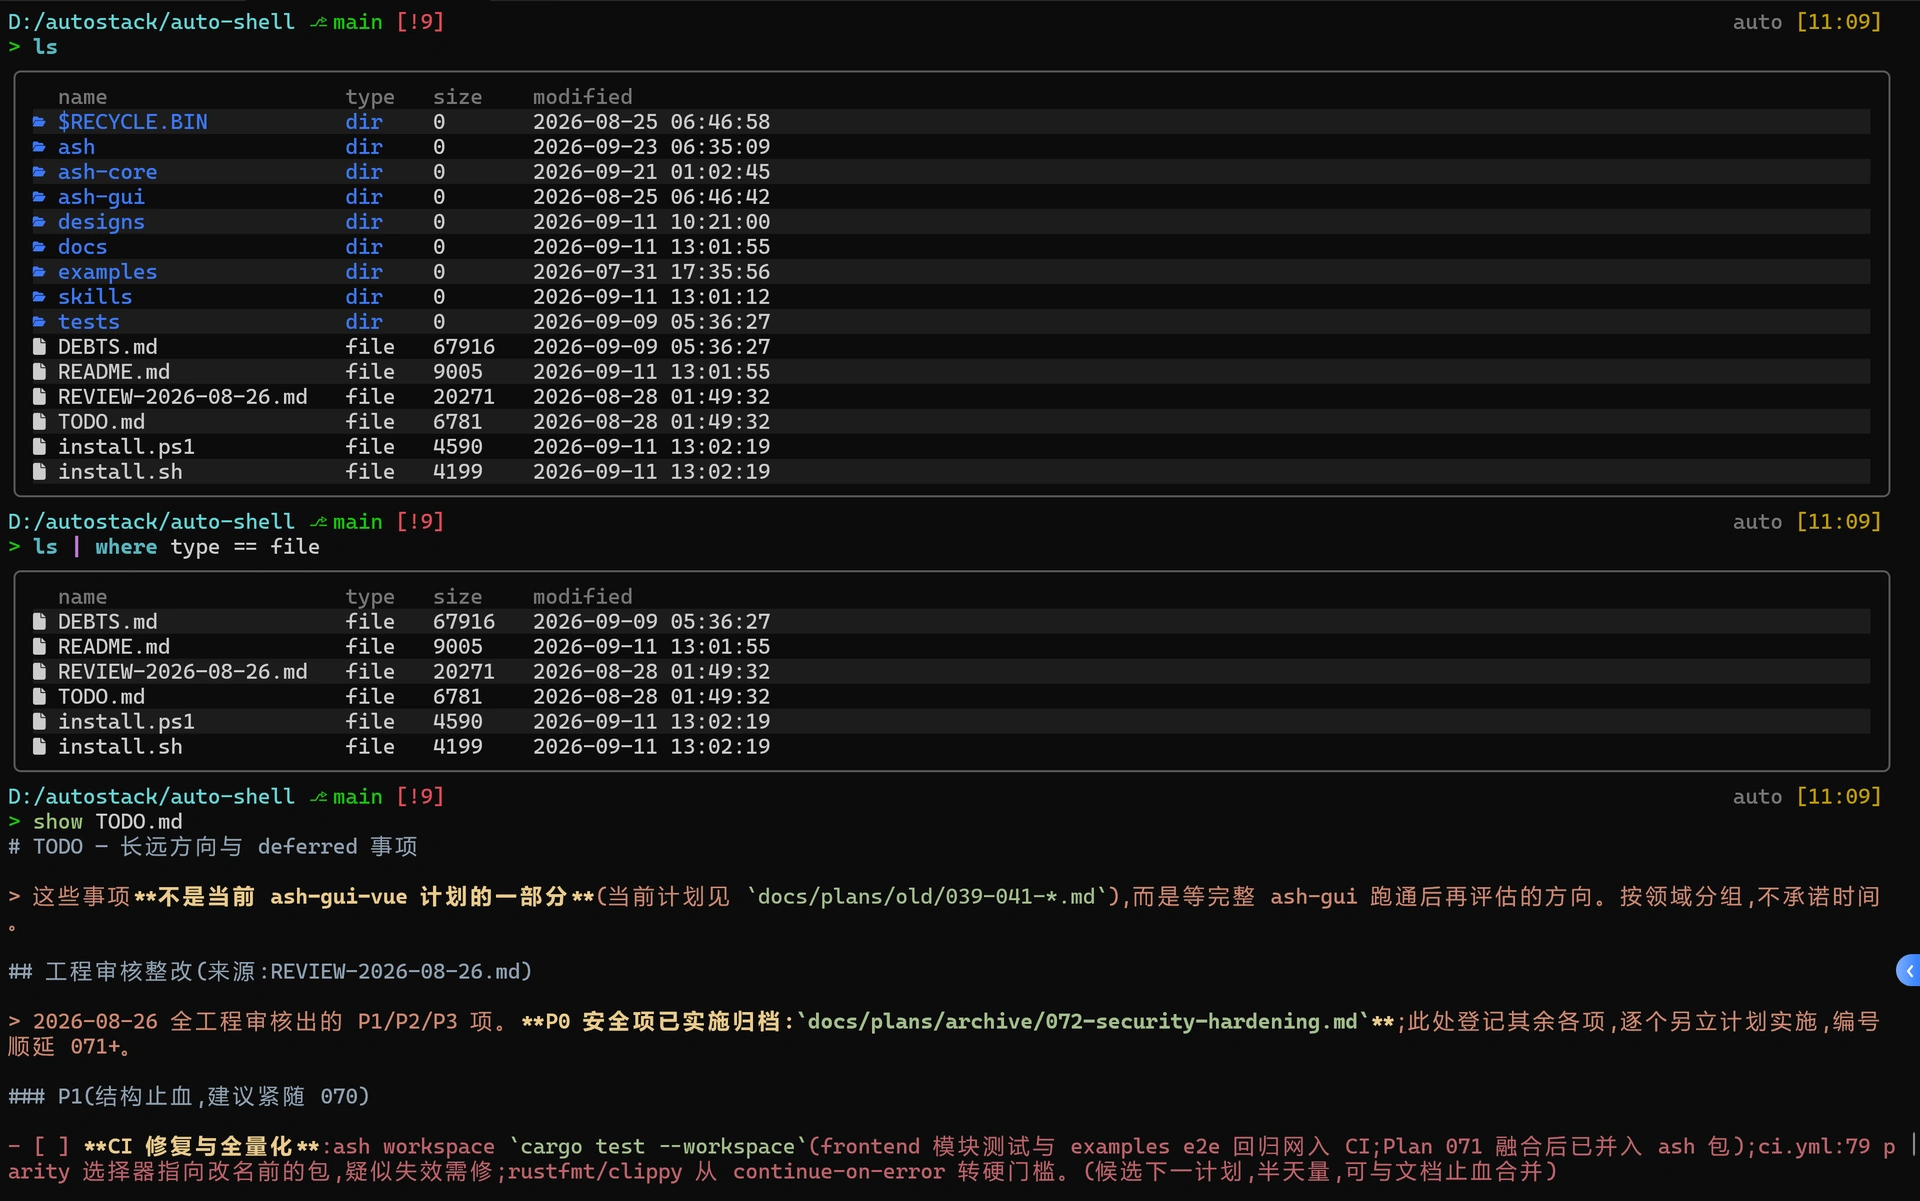The width and height of the screenshot is (1920, 1201).
Task: Click the size value 4199 in filtered listing
Action: point(457,747)
